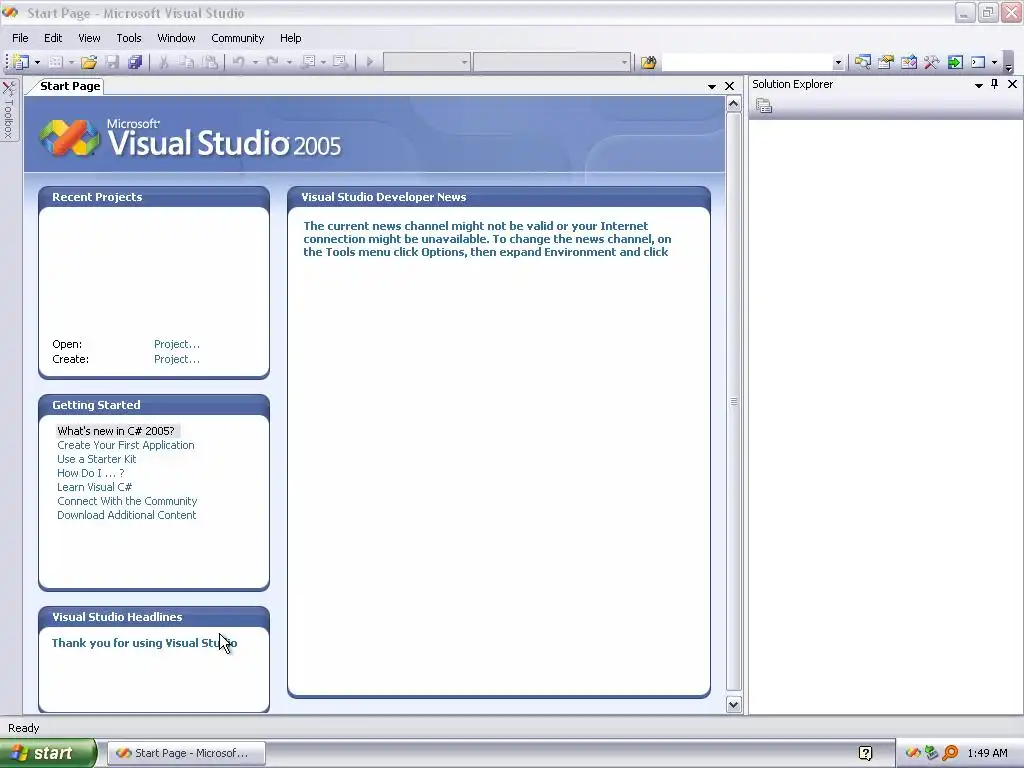Open the Properties Window toolbar icon
The image size is (1024, 768).
(x=886, y=62)
